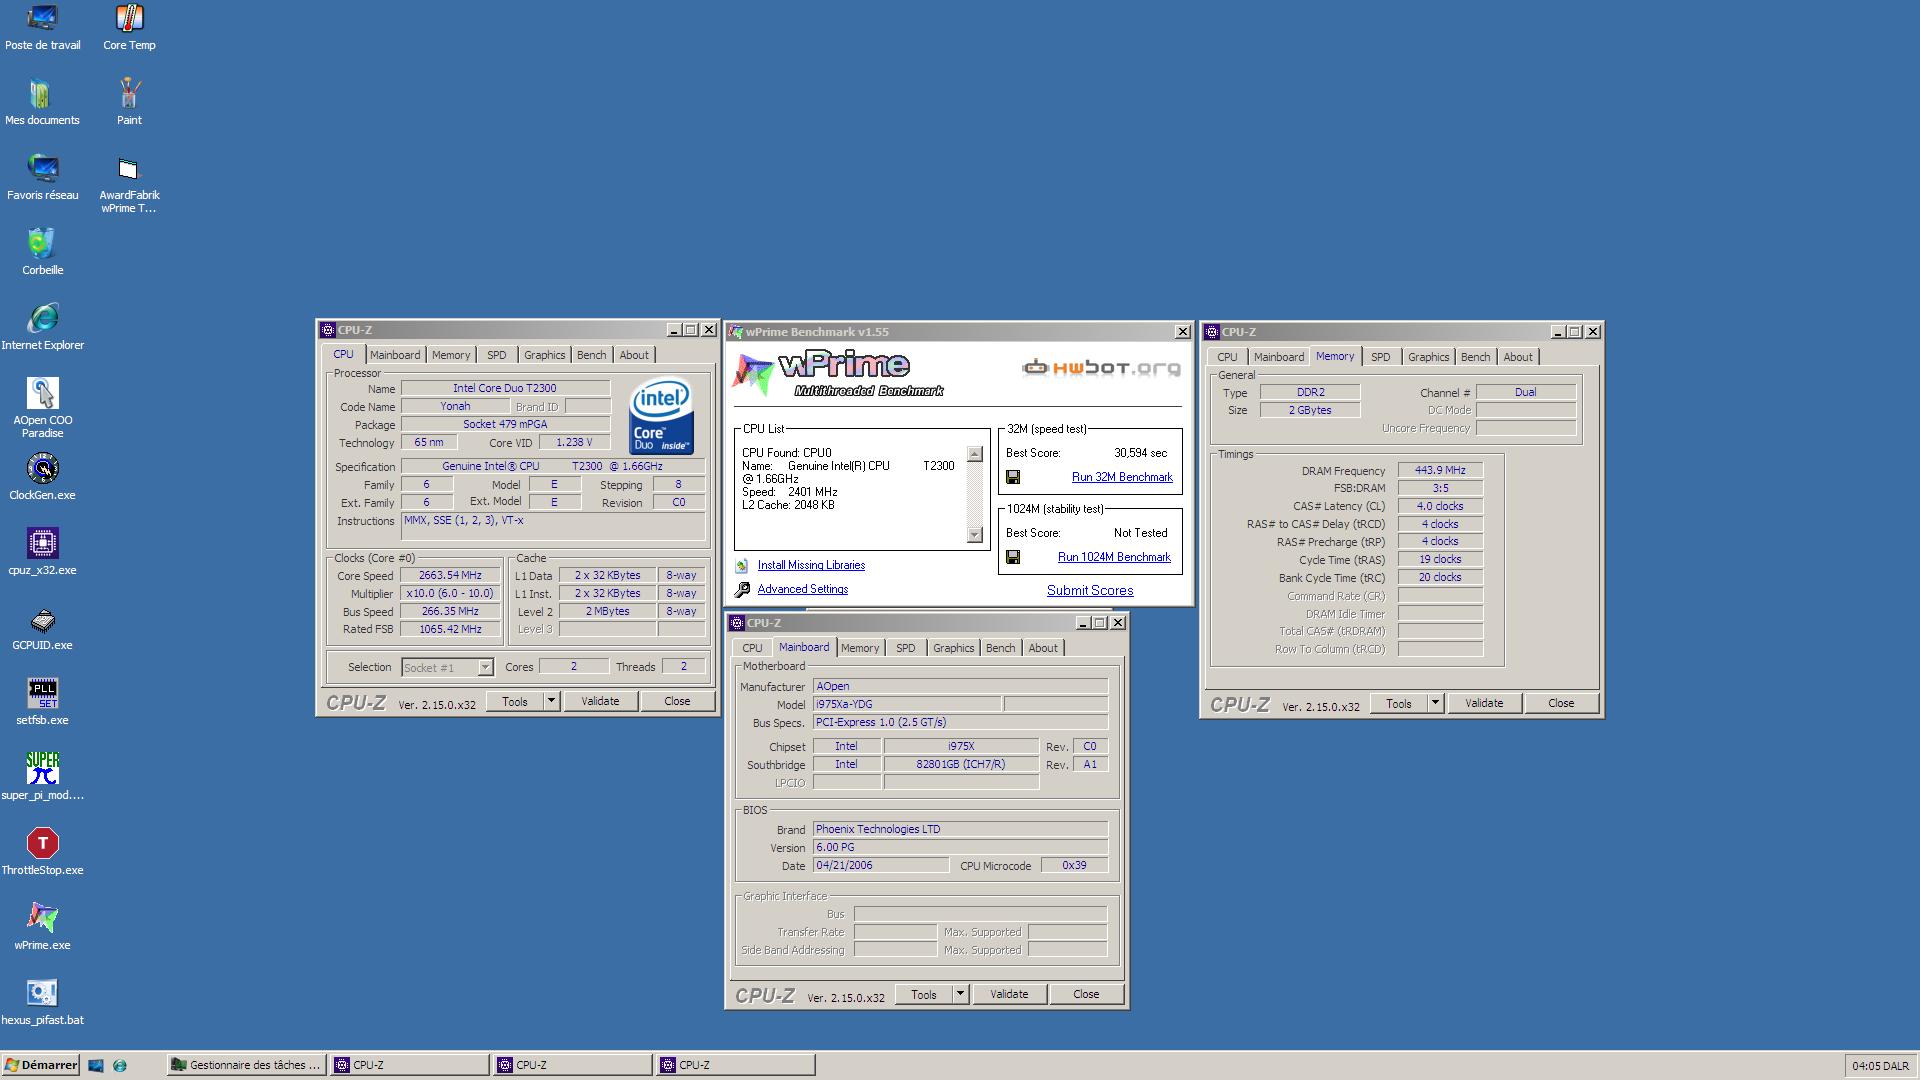Viewport: 1920px width, 1080px height.
Task: Launch cpuz_x32.exe desktop icon
Action: [x=42, y=552]
